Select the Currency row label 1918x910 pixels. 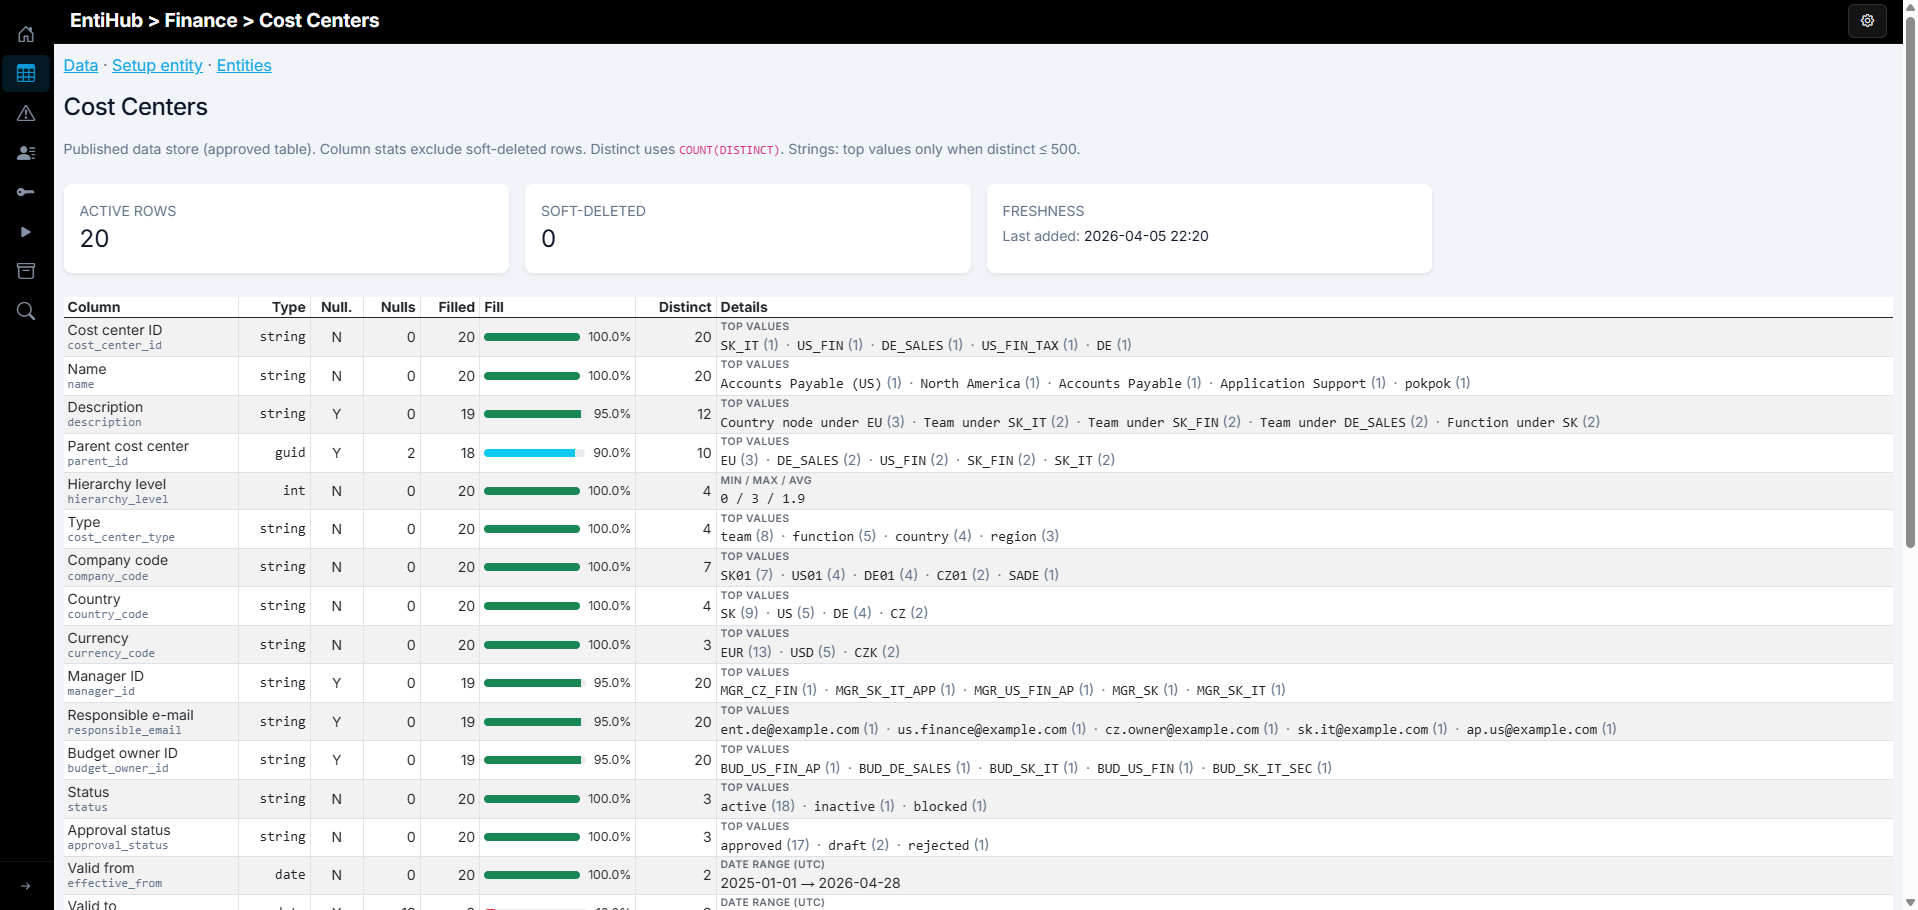98,638
